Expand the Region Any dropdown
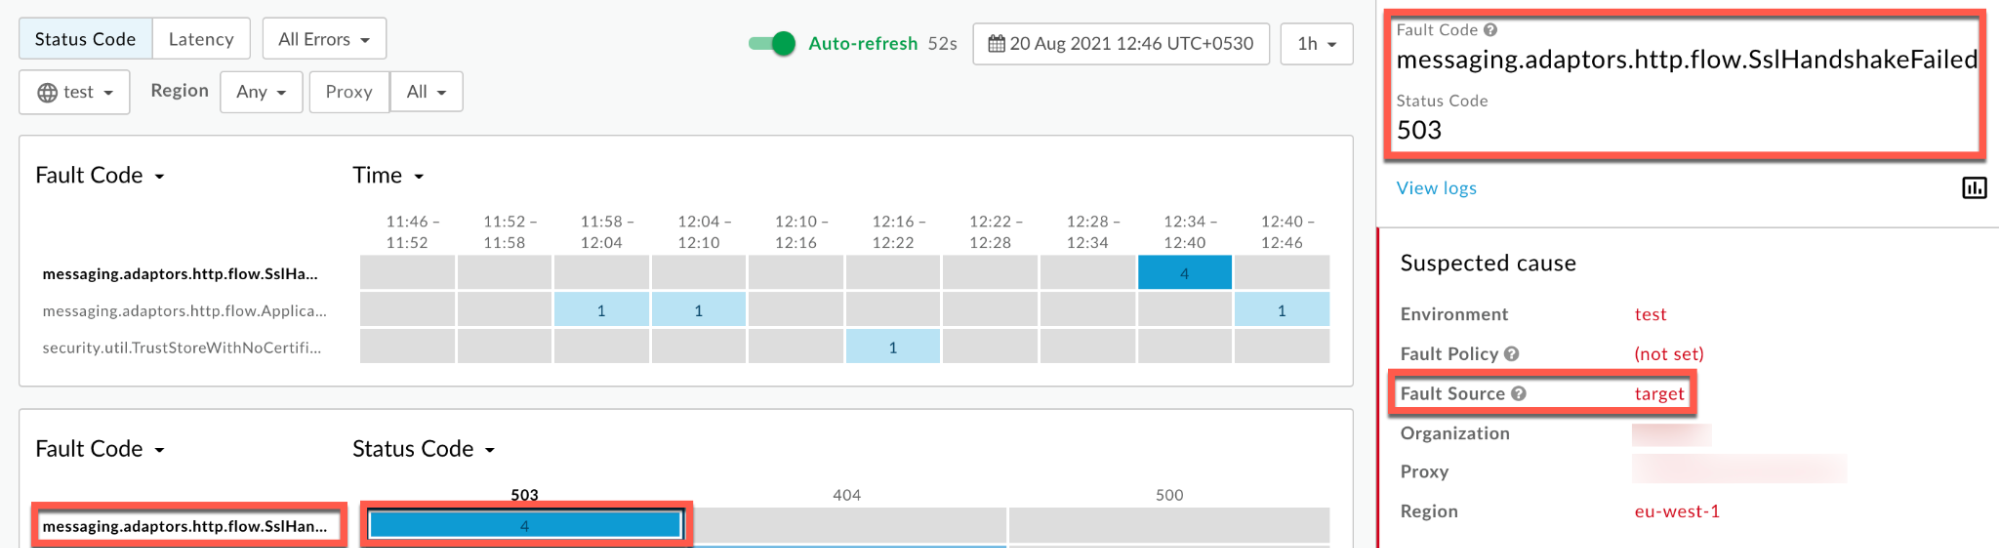 (x=261, y=92)
